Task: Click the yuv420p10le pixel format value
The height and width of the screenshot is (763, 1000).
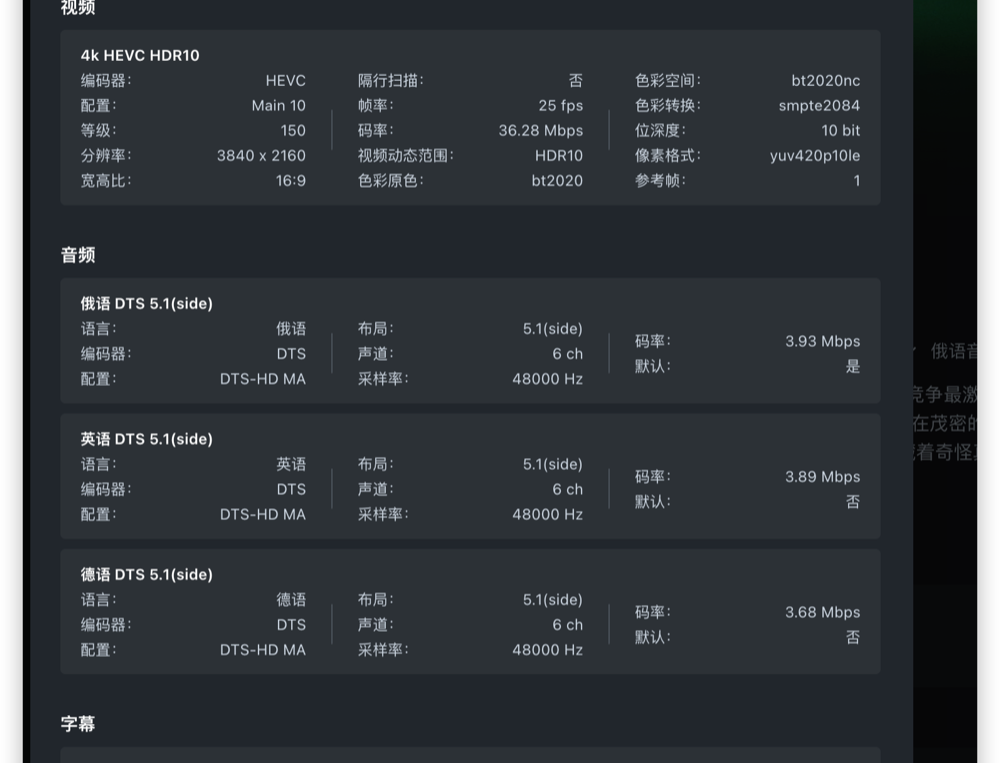Action: pos(814,155)
